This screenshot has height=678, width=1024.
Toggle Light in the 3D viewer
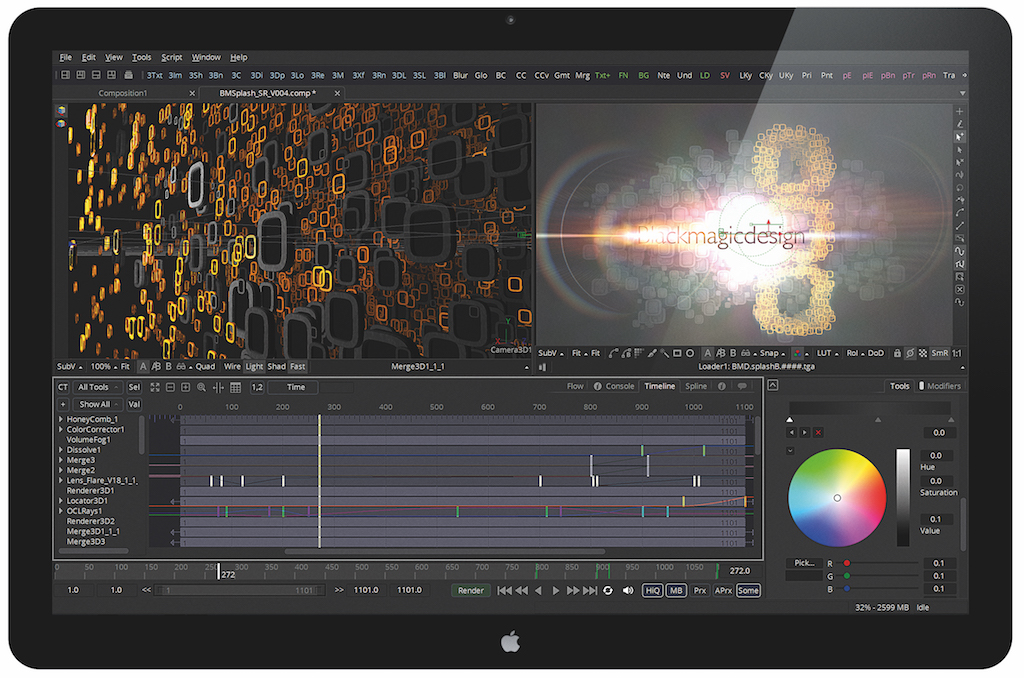click(x=254, y=366)
